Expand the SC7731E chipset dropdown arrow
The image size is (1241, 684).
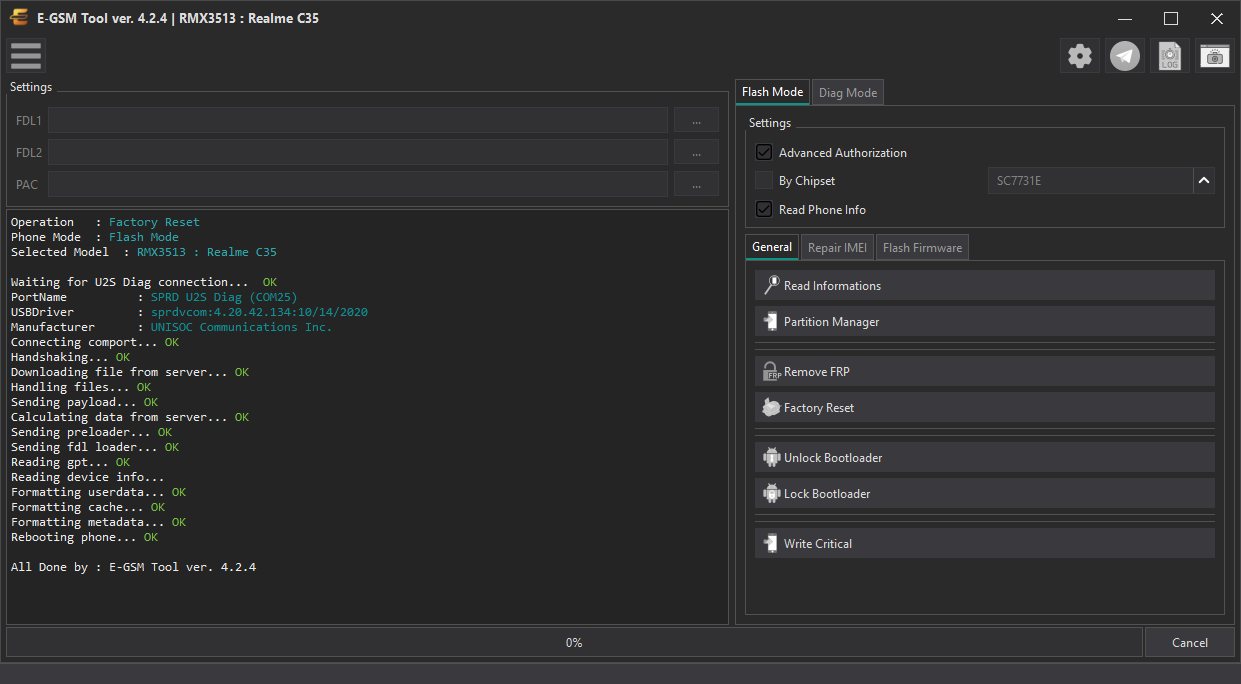1204,181
